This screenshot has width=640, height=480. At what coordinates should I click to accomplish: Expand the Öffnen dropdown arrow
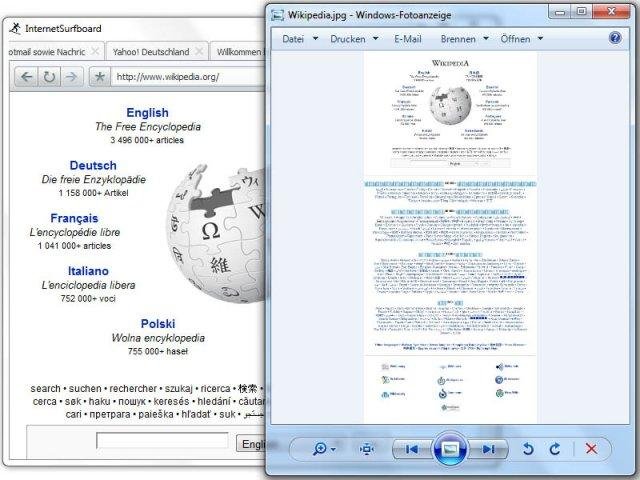coord(540,38)
